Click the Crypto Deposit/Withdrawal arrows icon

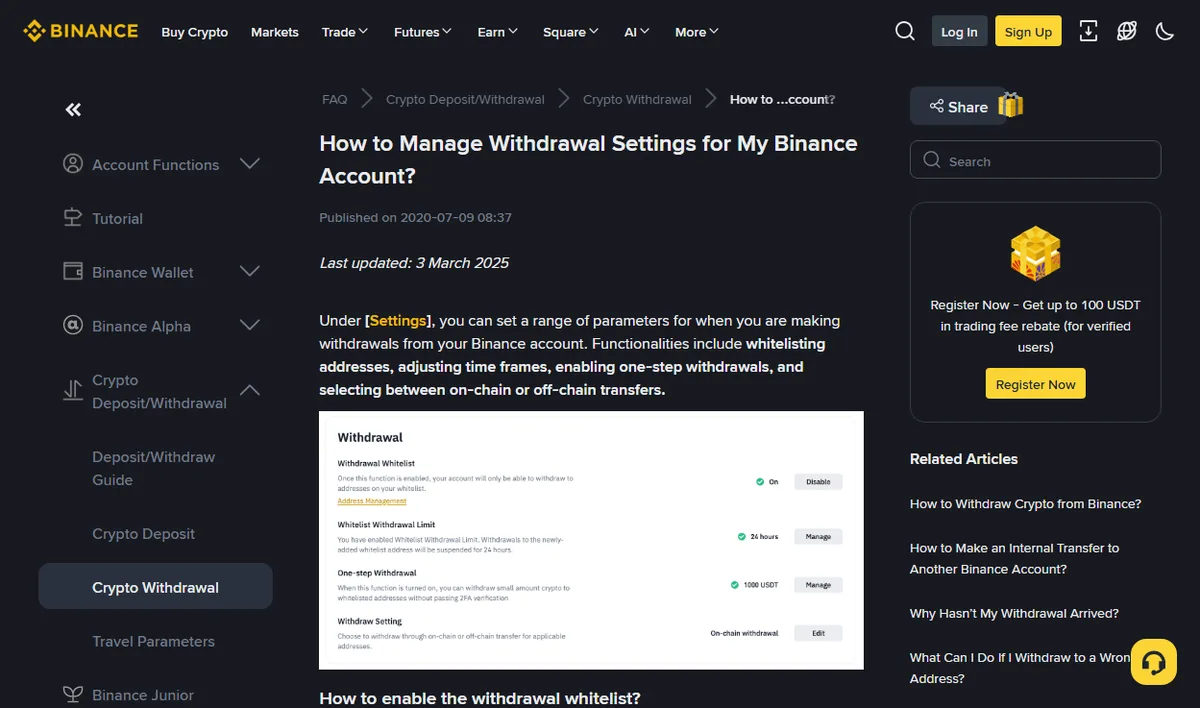pos(72,391)
